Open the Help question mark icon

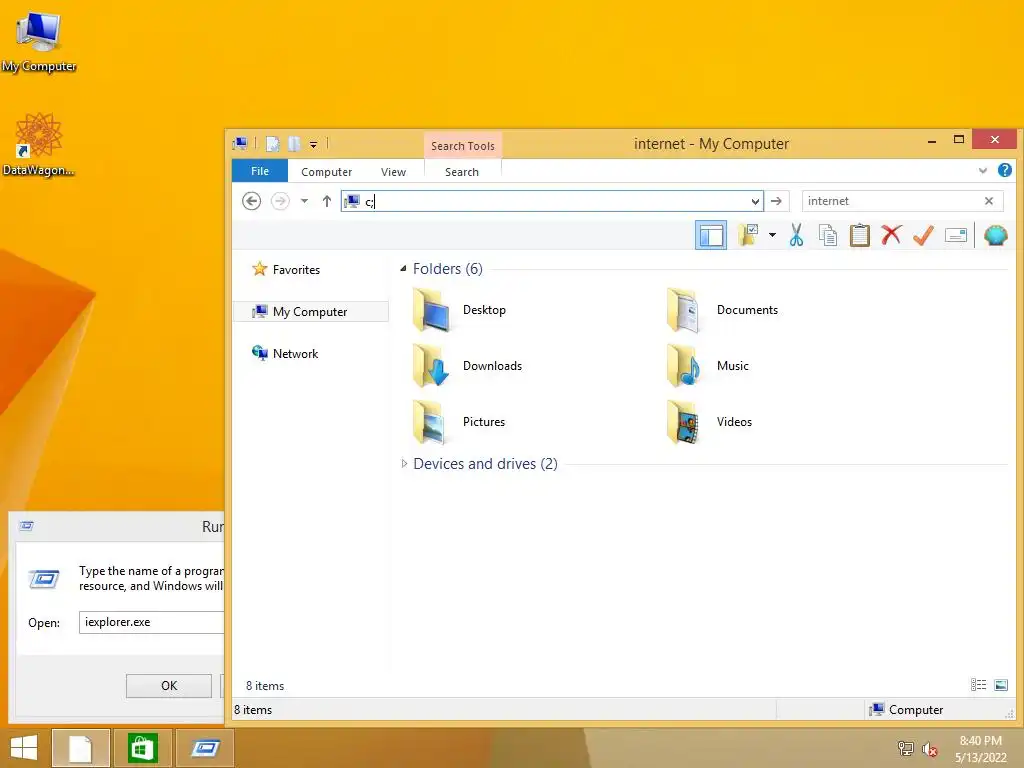tap(1004, 170)
